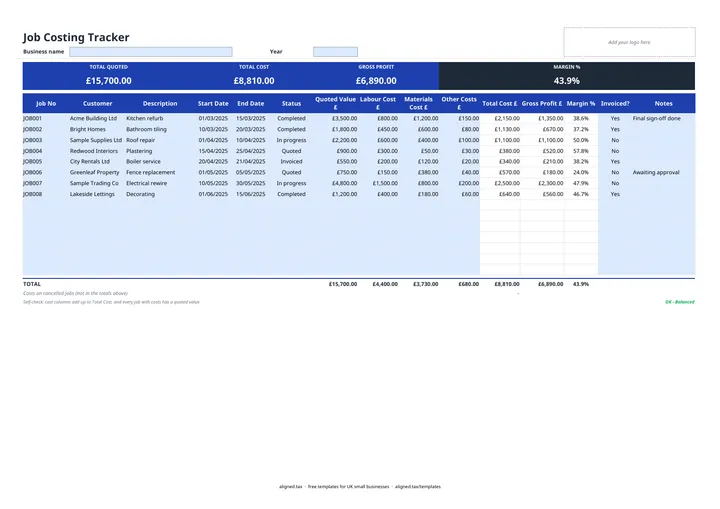The width and height of the screenshot is (720, 509).
Task: Select the Fence replacement description cell
Action: 151,173
